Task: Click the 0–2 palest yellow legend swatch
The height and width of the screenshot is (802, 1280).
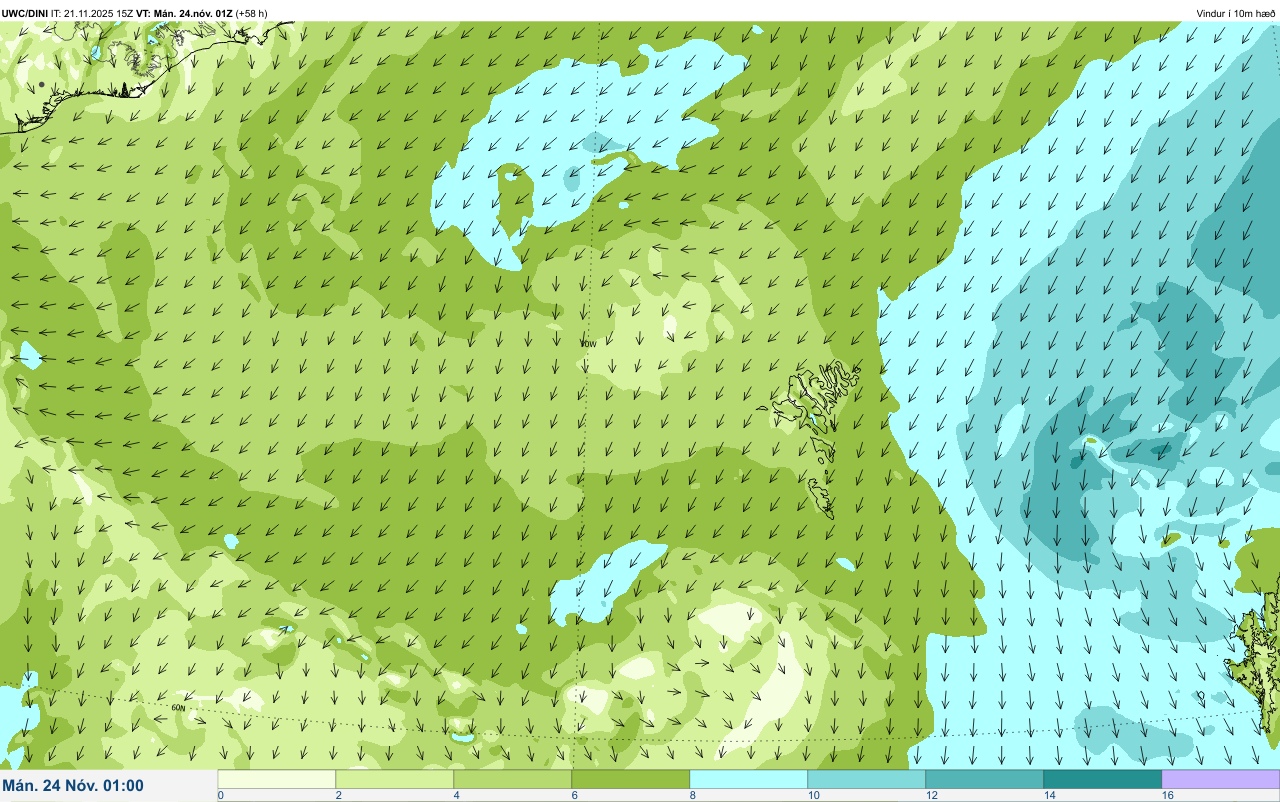Action: pyautogui.click(x=277, y=779)
